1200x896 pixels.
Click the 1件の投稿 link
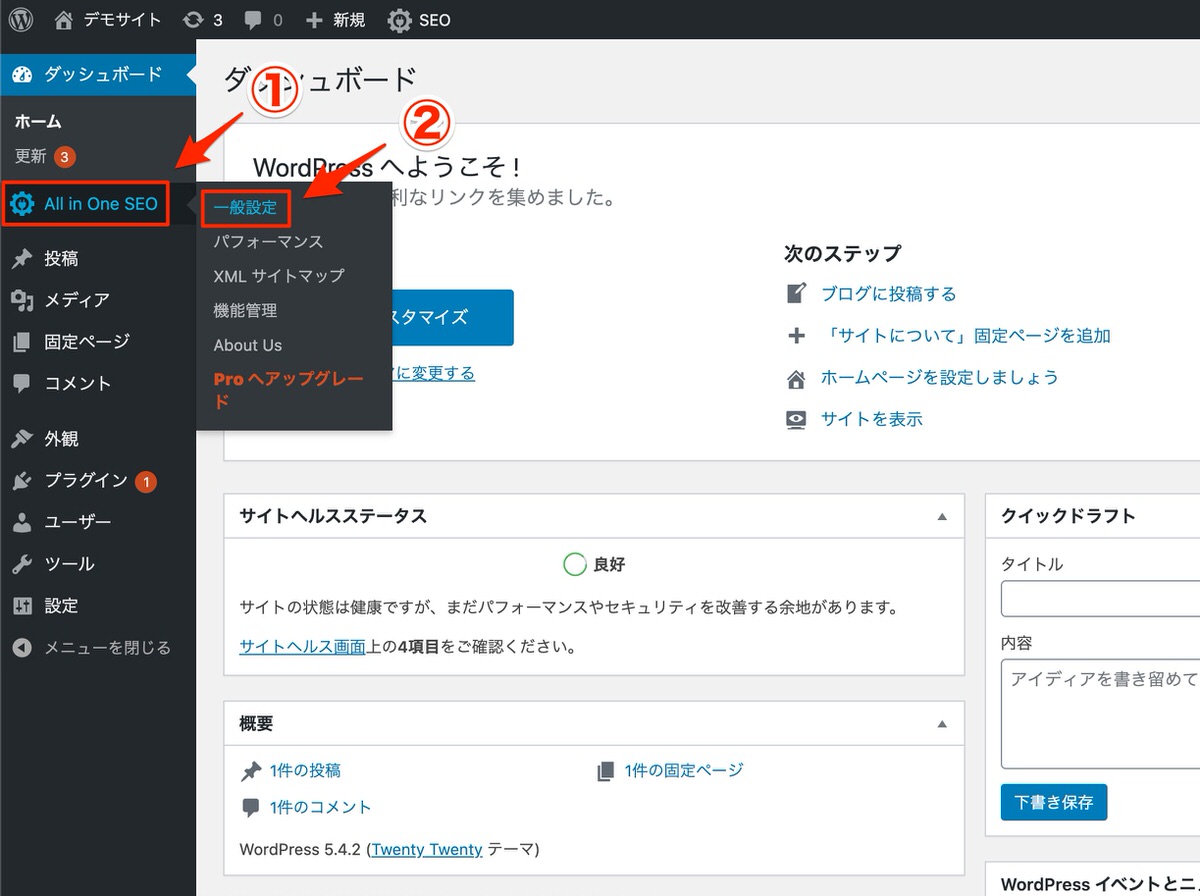click(305, 771)
